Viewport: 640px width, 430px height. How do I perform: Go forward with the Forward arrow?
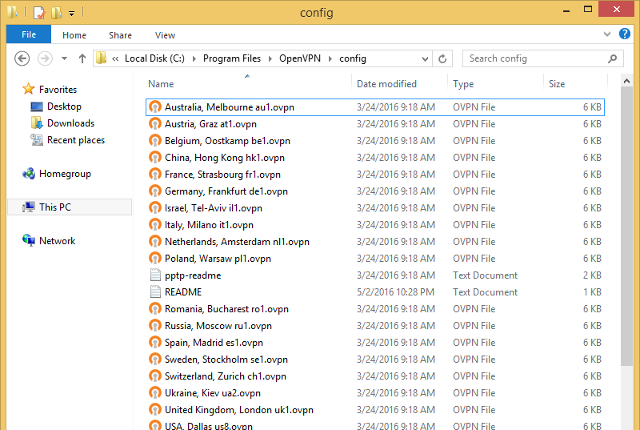point(45,59)
